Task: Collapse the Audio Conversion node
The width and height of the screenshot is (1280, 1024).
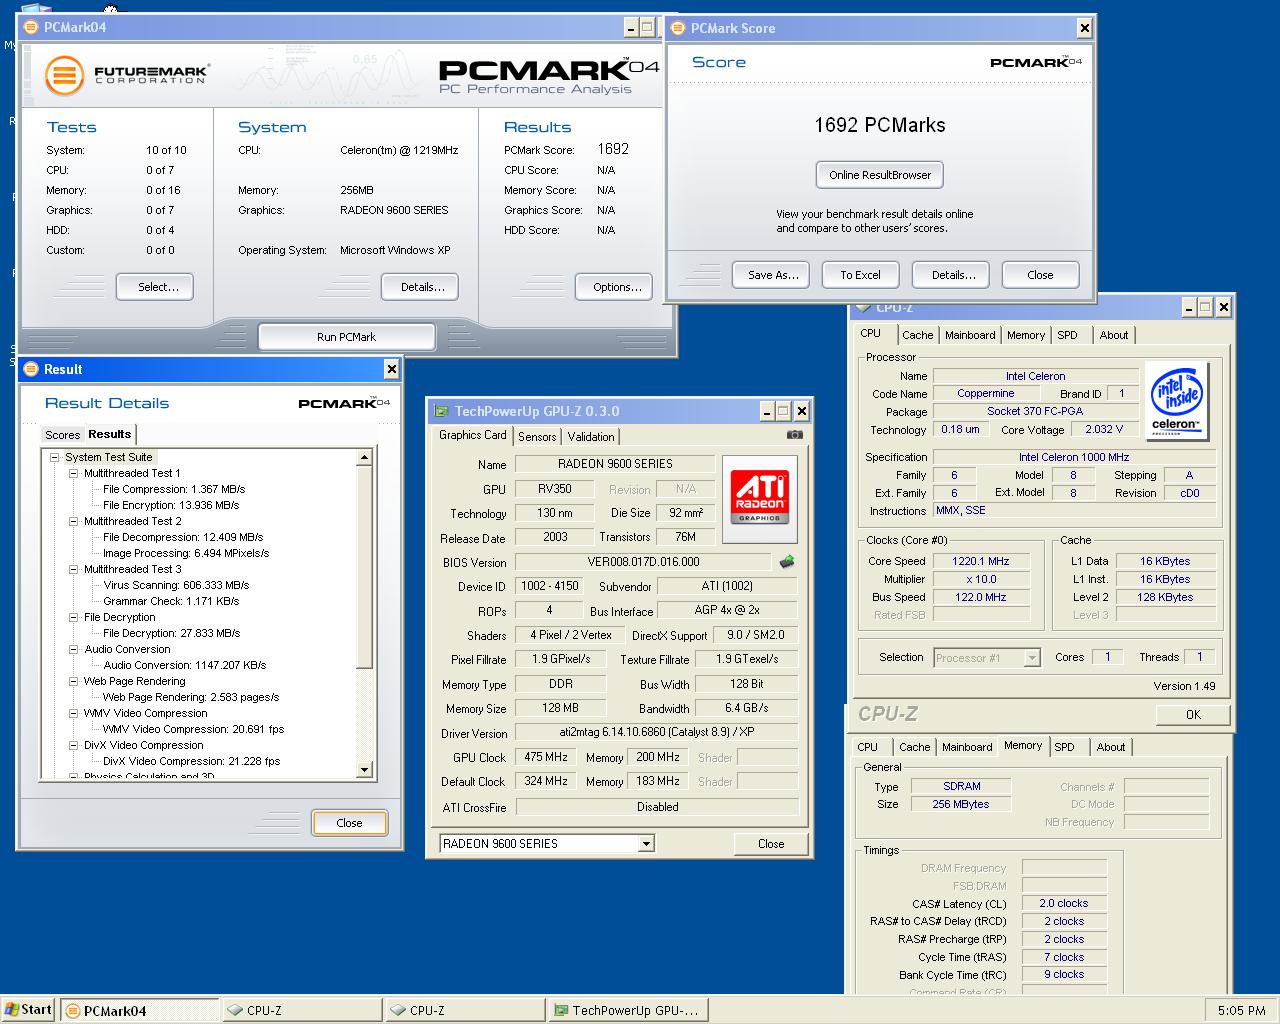Action: [x=74, y=649]
